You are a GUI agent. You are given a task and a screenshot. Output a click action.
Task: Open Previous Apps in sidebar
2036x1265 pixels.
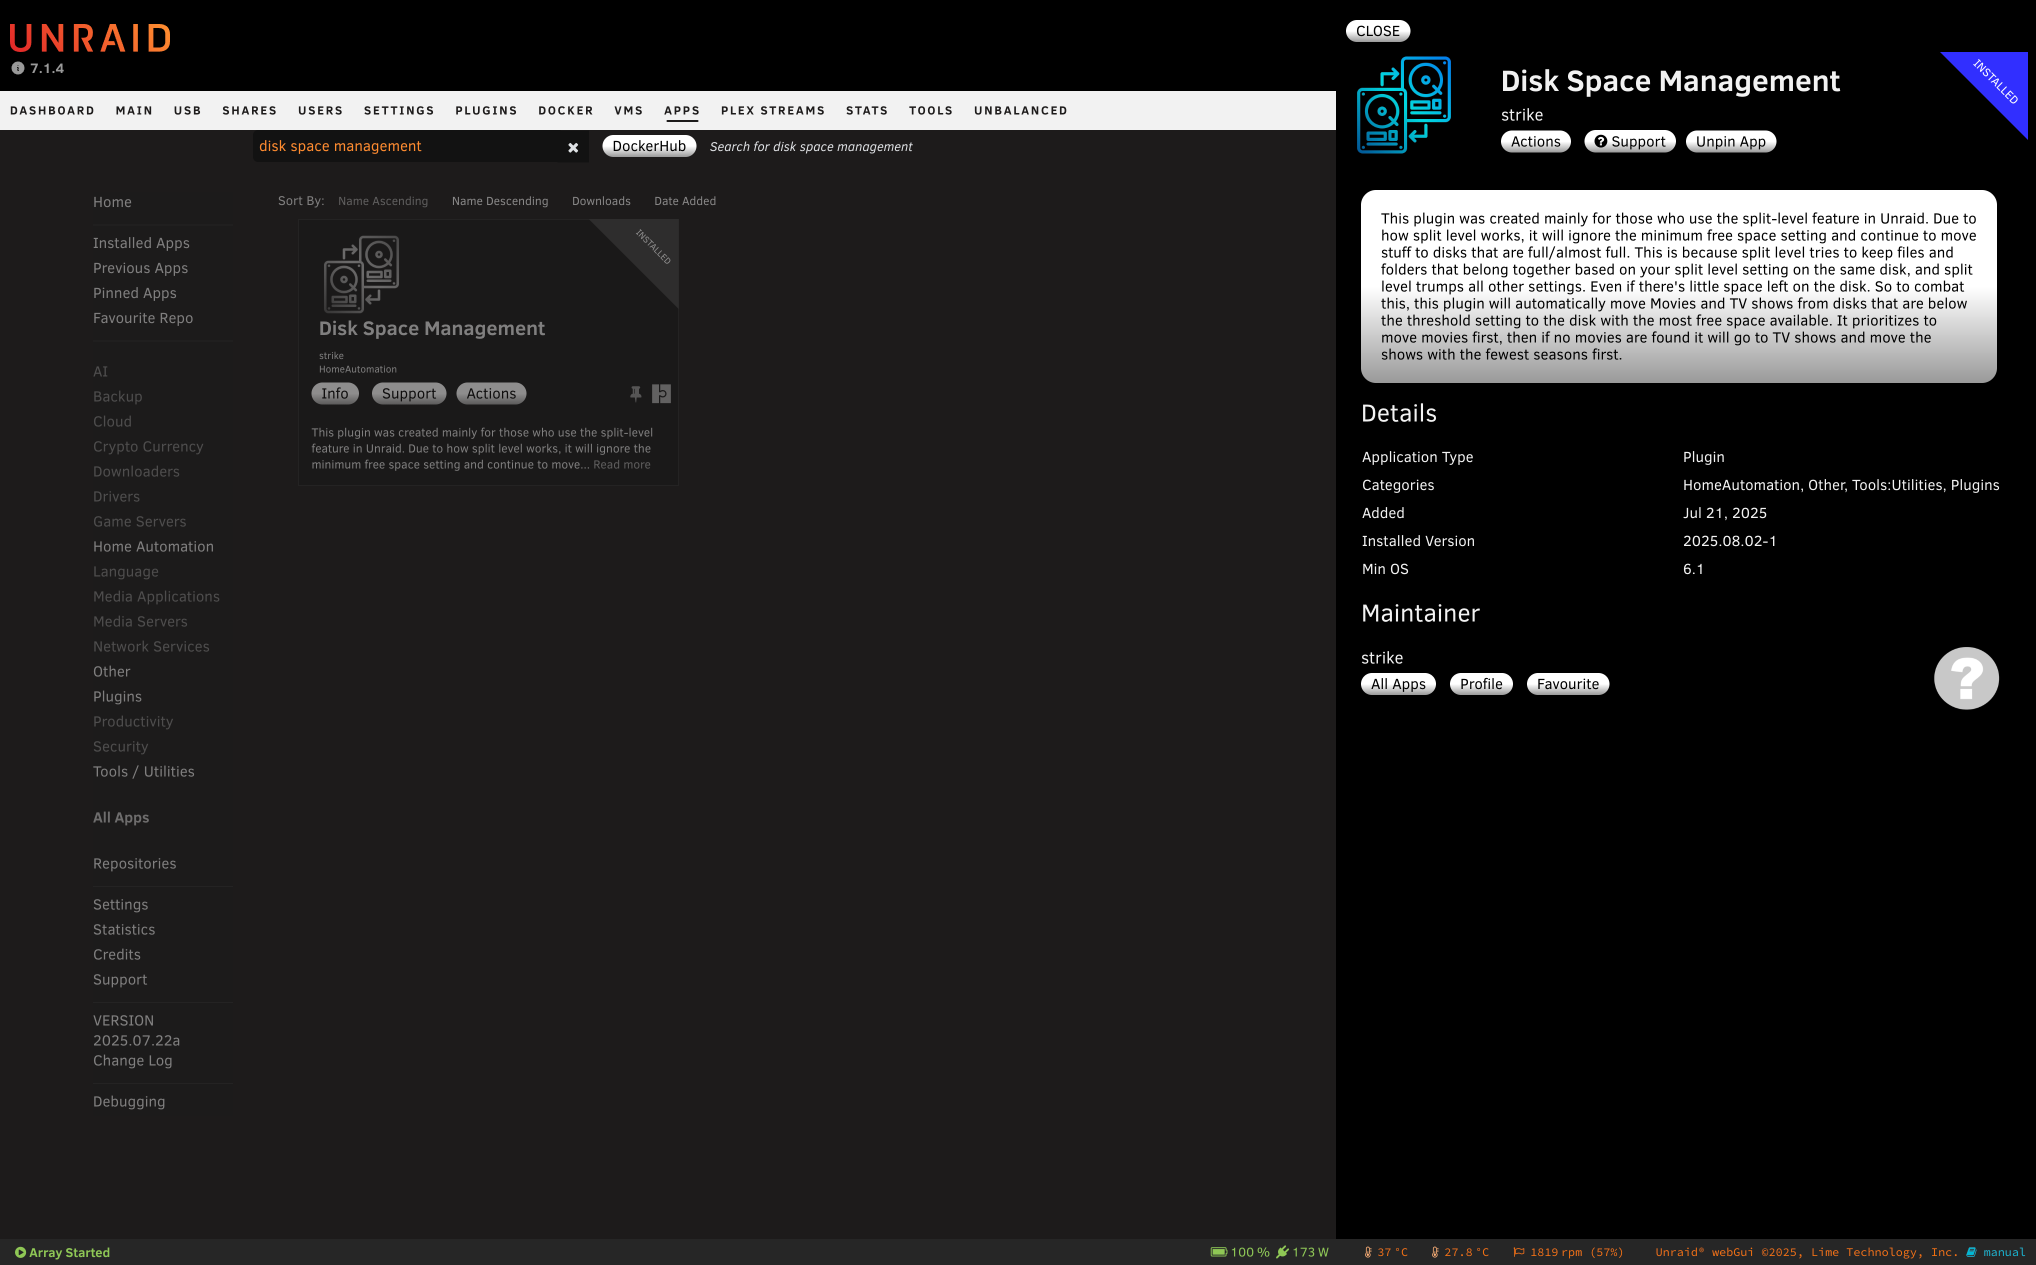pos(140,268)
